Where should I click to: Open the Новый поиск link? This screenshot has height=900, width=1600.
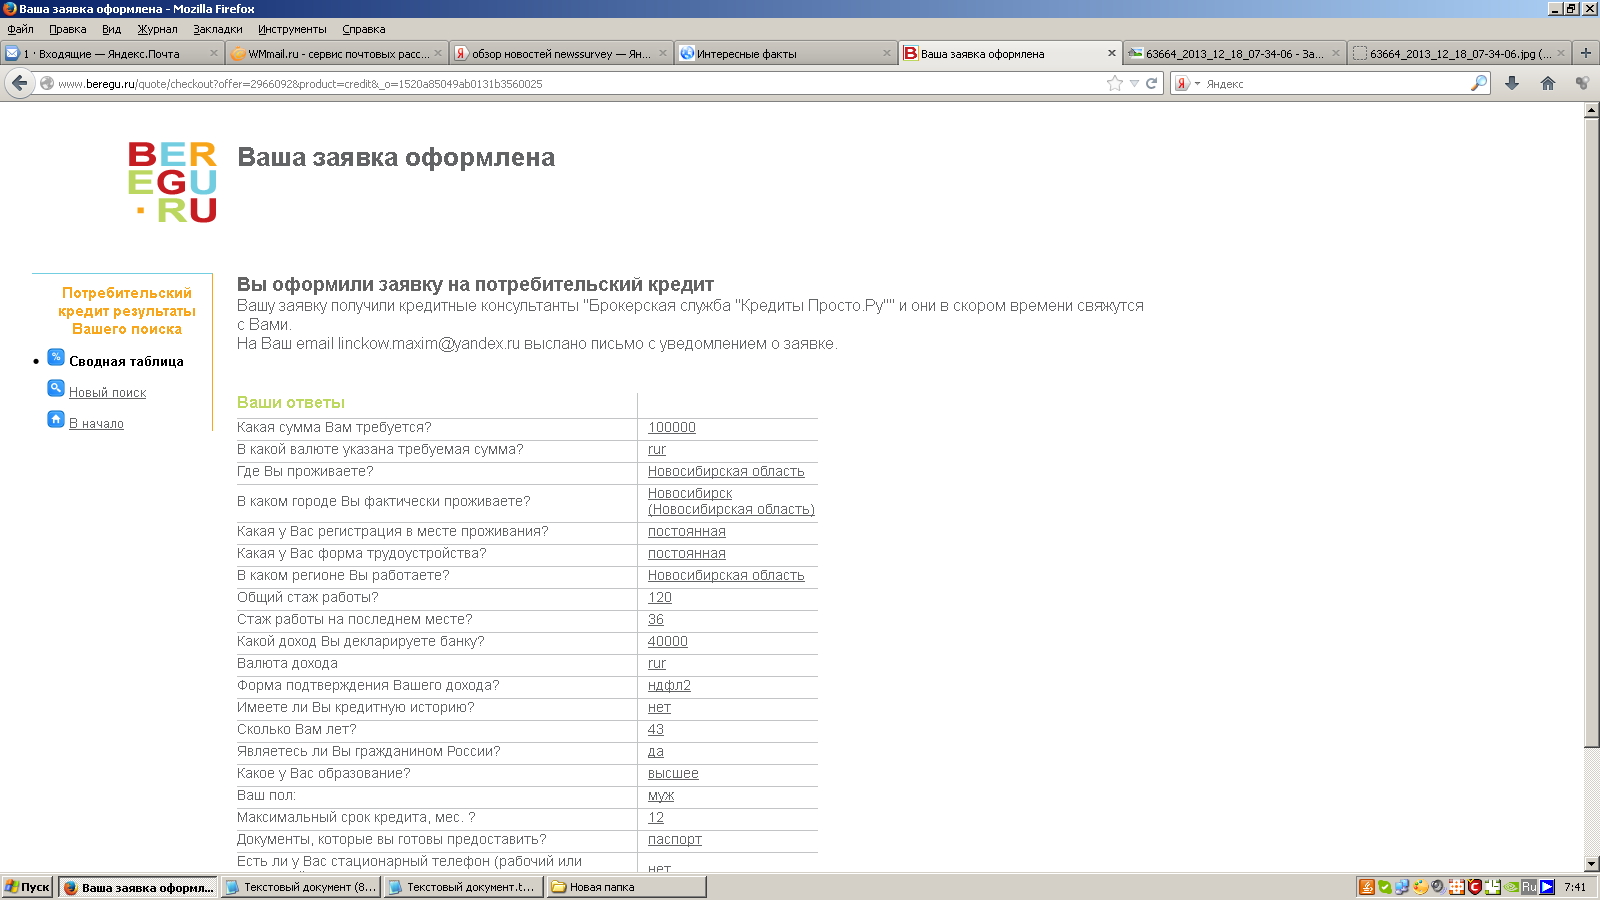click(x=107, y=393)
